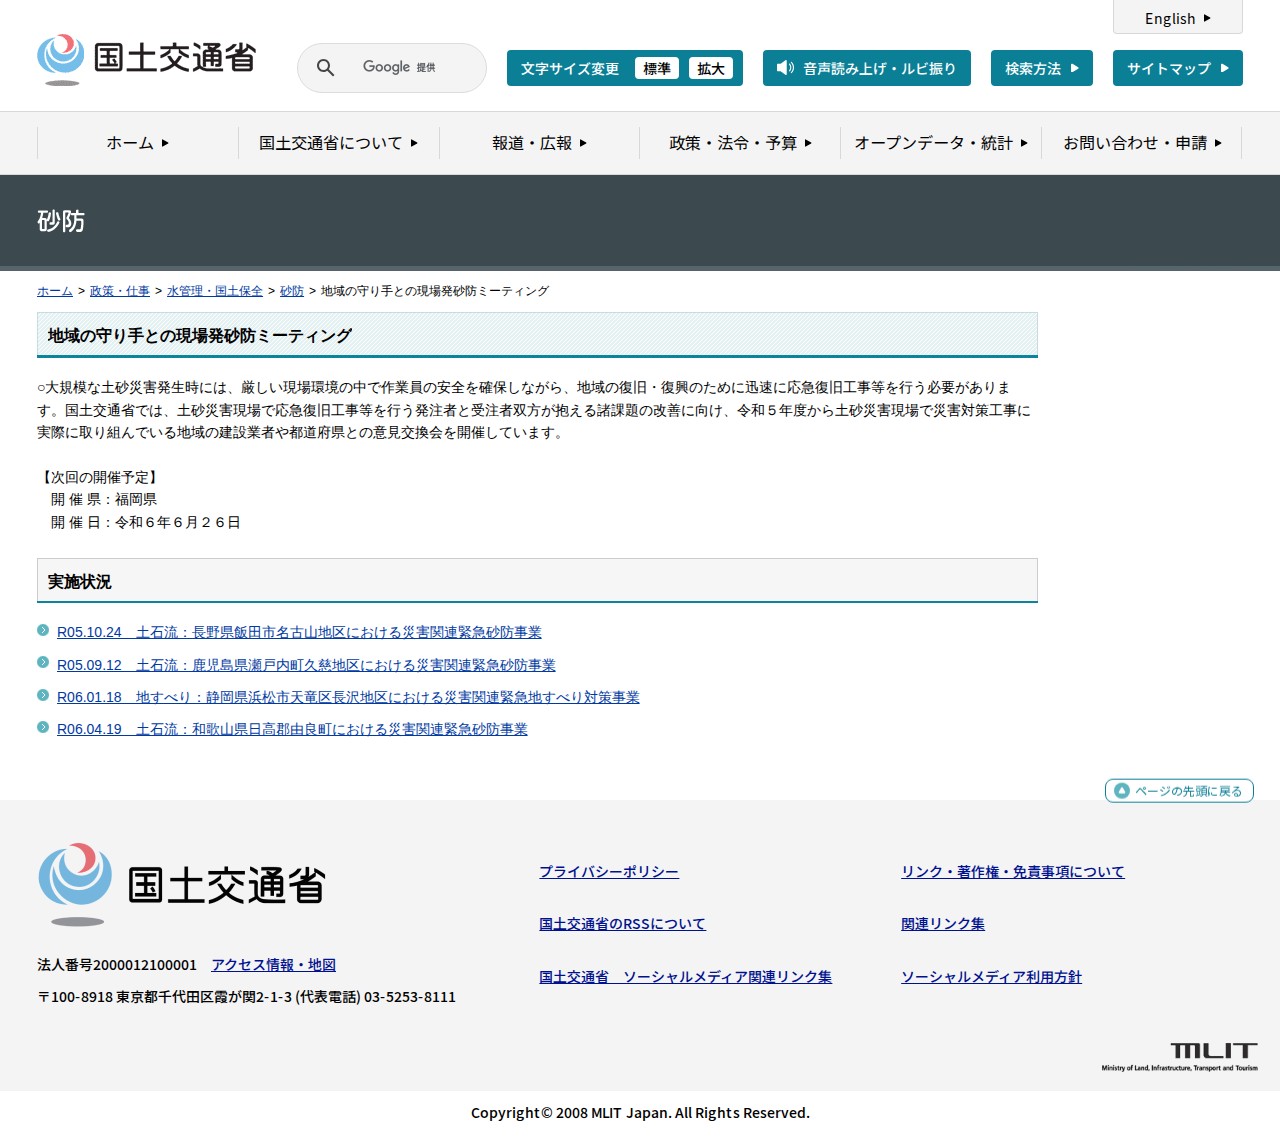1280x1142 pixels.
Task: Click the footer 国土交通省 logo
Action: pos(182,884)
